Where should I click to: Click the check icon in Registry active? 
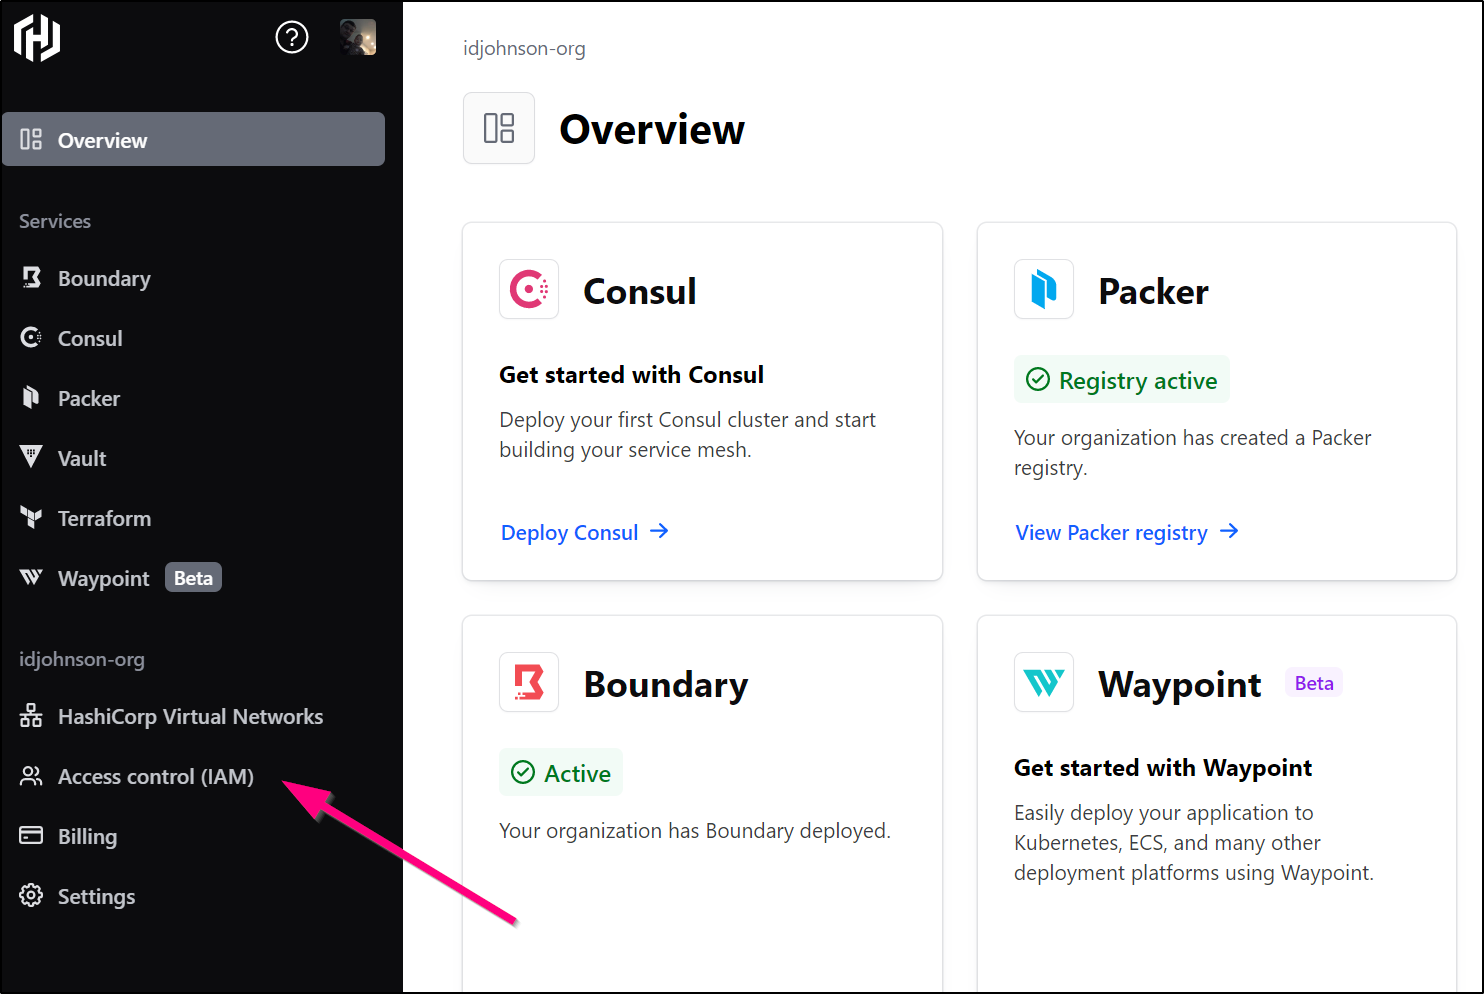point(1038,380)
